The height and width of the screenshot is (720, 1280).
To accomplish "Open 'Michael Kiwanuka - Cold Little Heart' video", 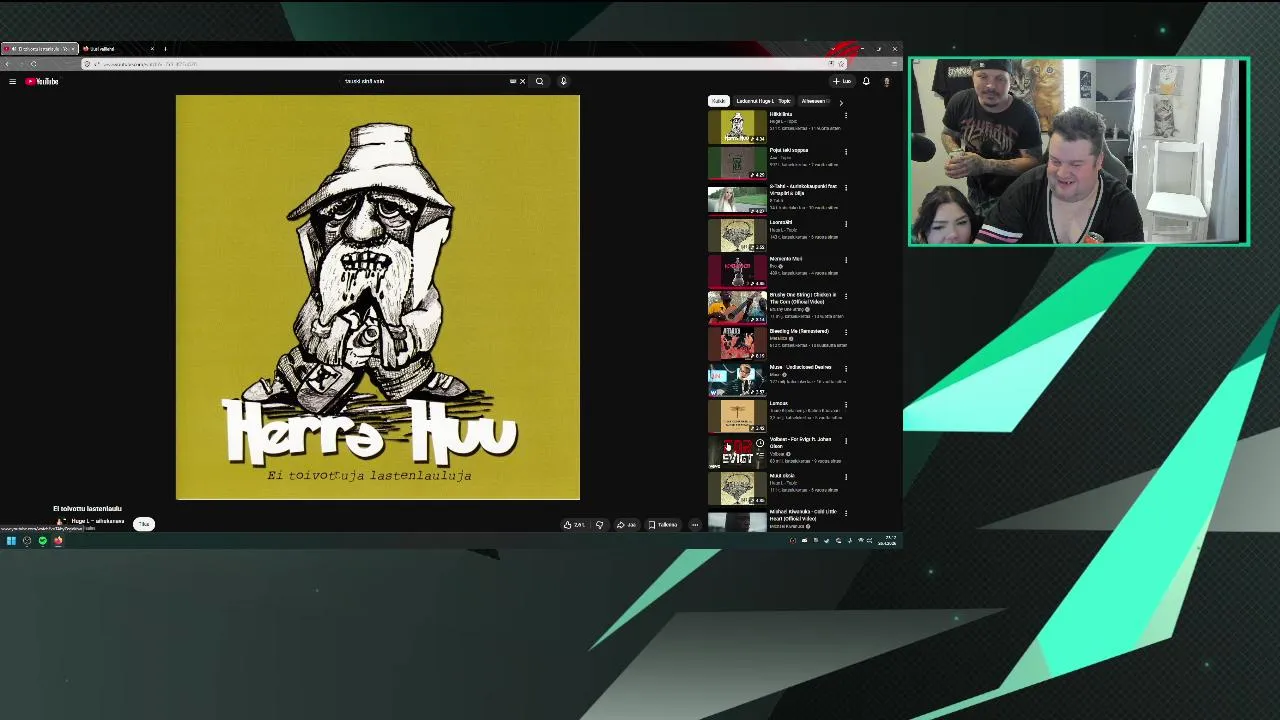I will coord(803,514).
